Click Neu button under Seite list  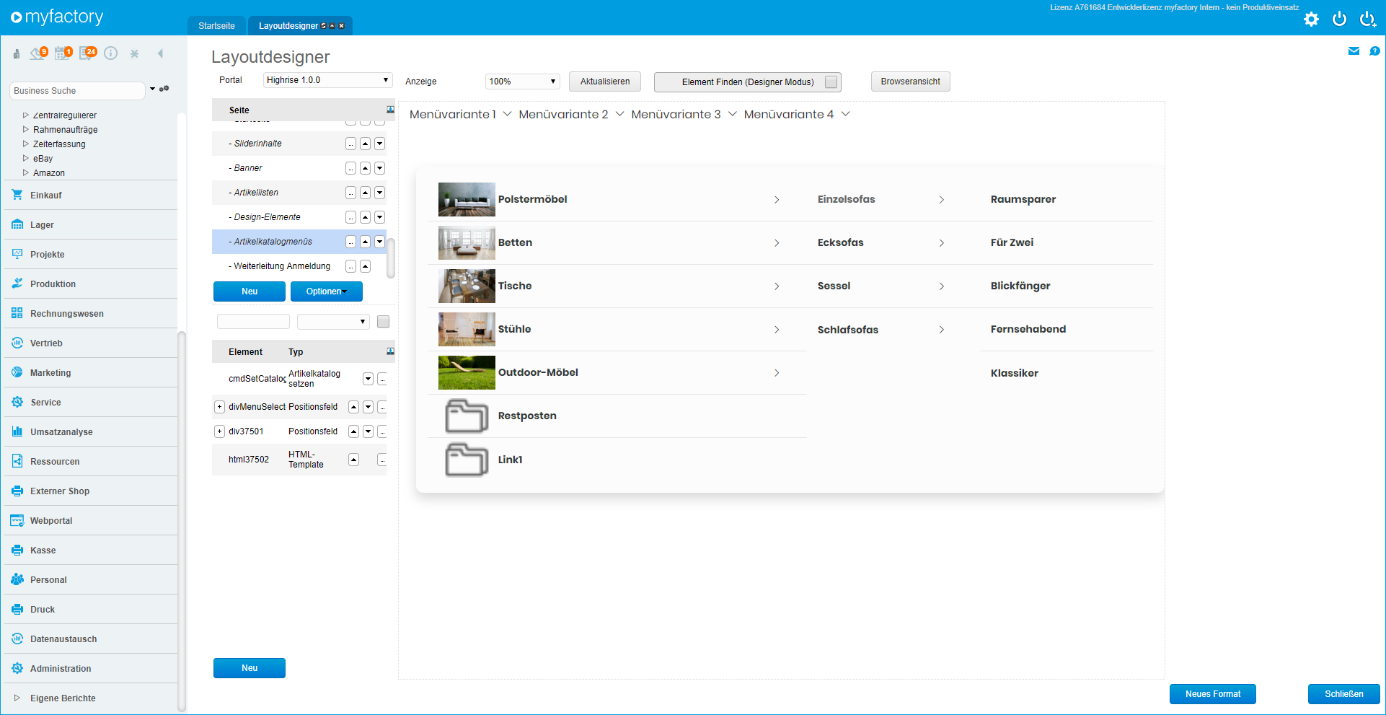pyautogui.click(x=249, y=291)
